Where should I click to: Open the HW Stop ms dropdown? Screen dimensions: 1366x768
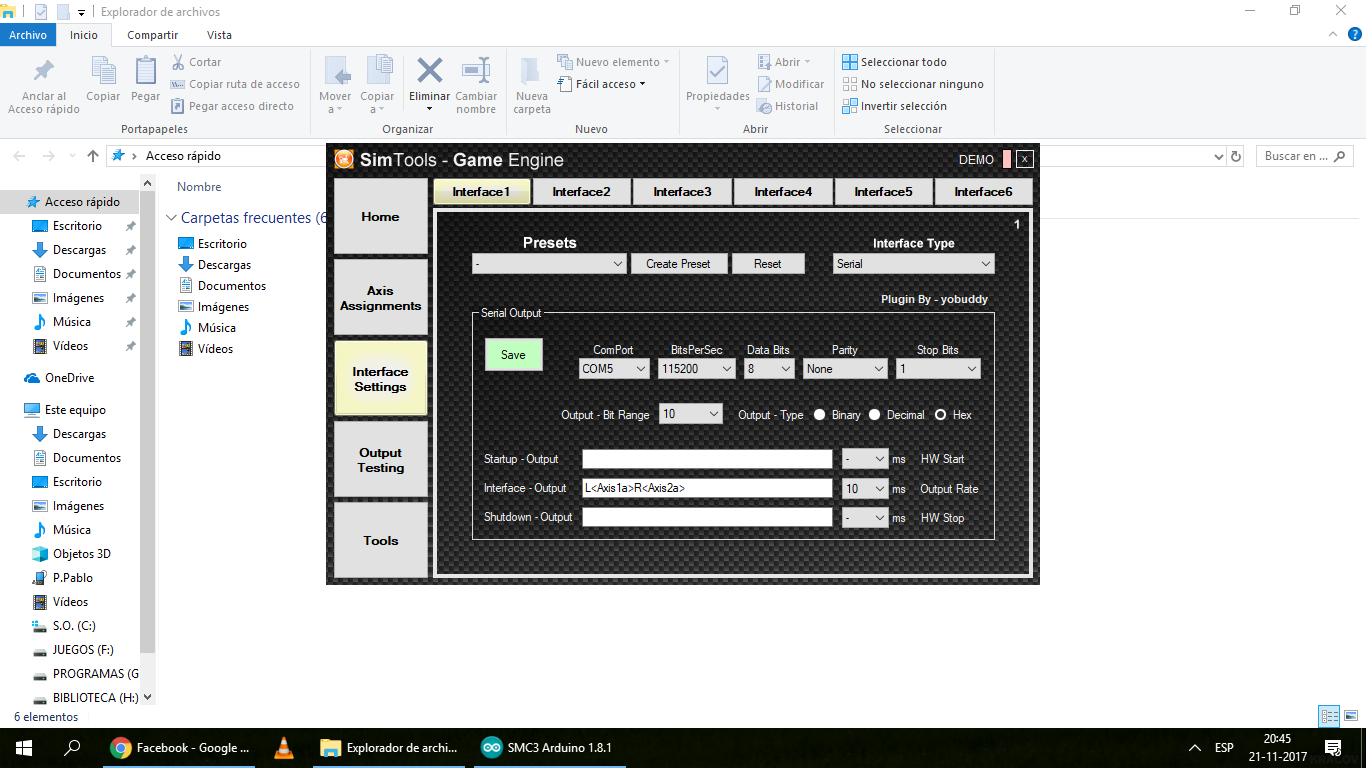(x=866, y=518)
